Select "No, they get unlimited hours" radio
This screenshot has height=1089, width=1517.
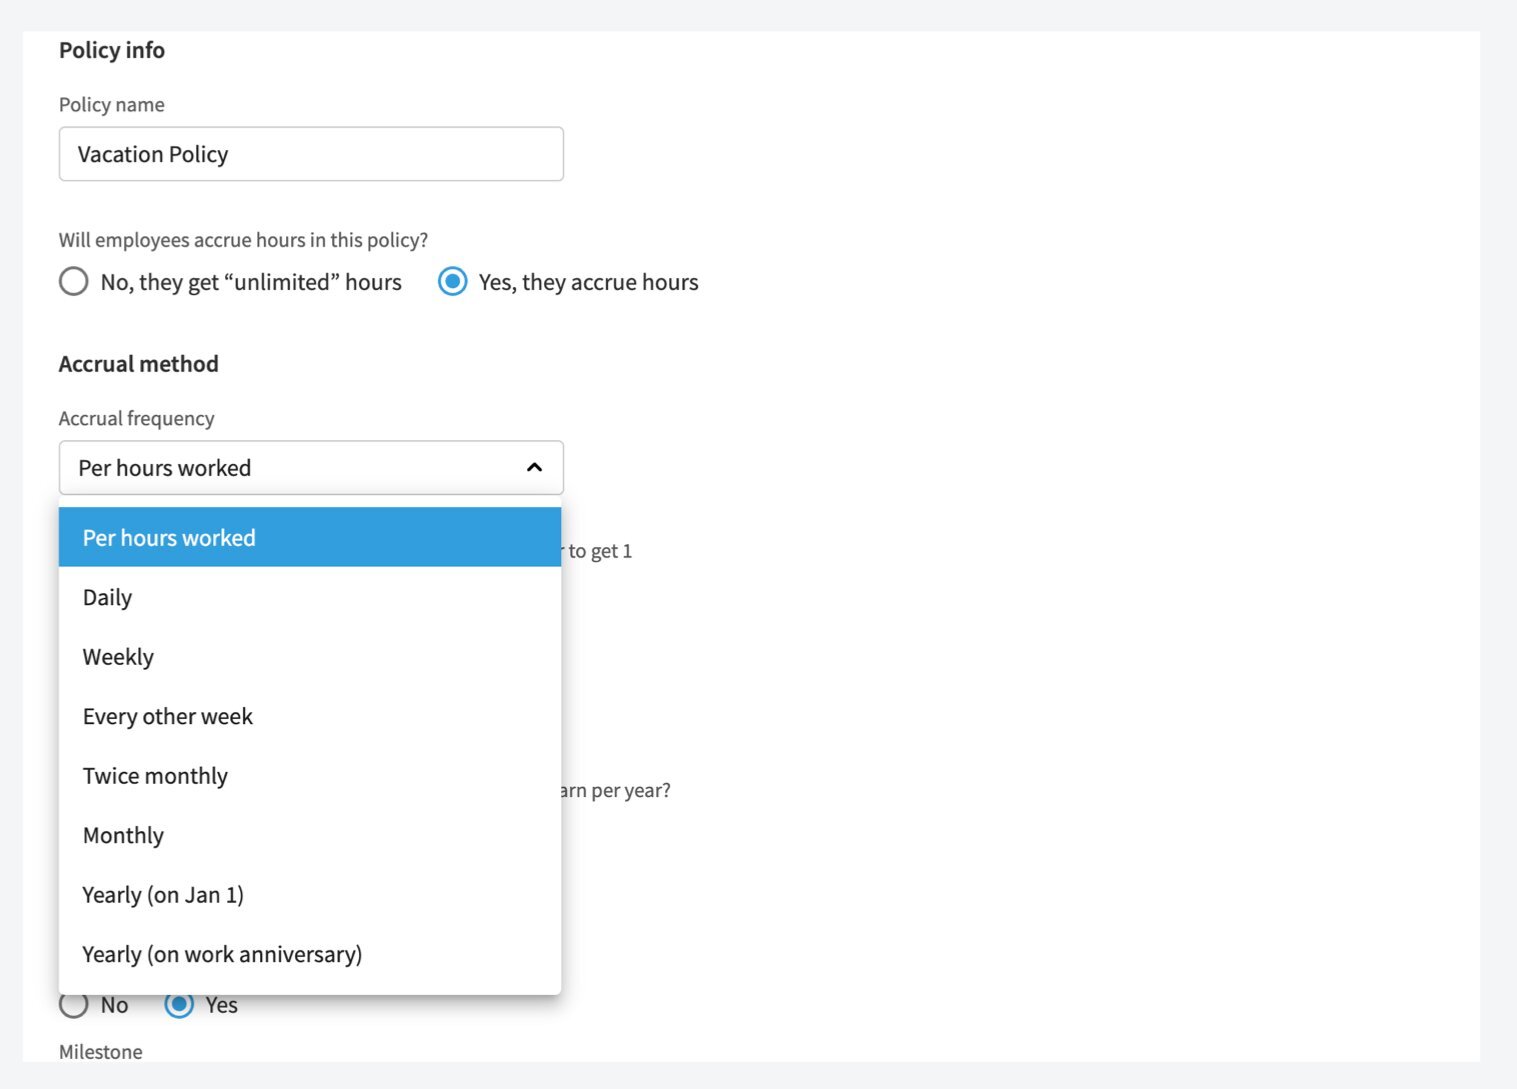tap(74, 282)
